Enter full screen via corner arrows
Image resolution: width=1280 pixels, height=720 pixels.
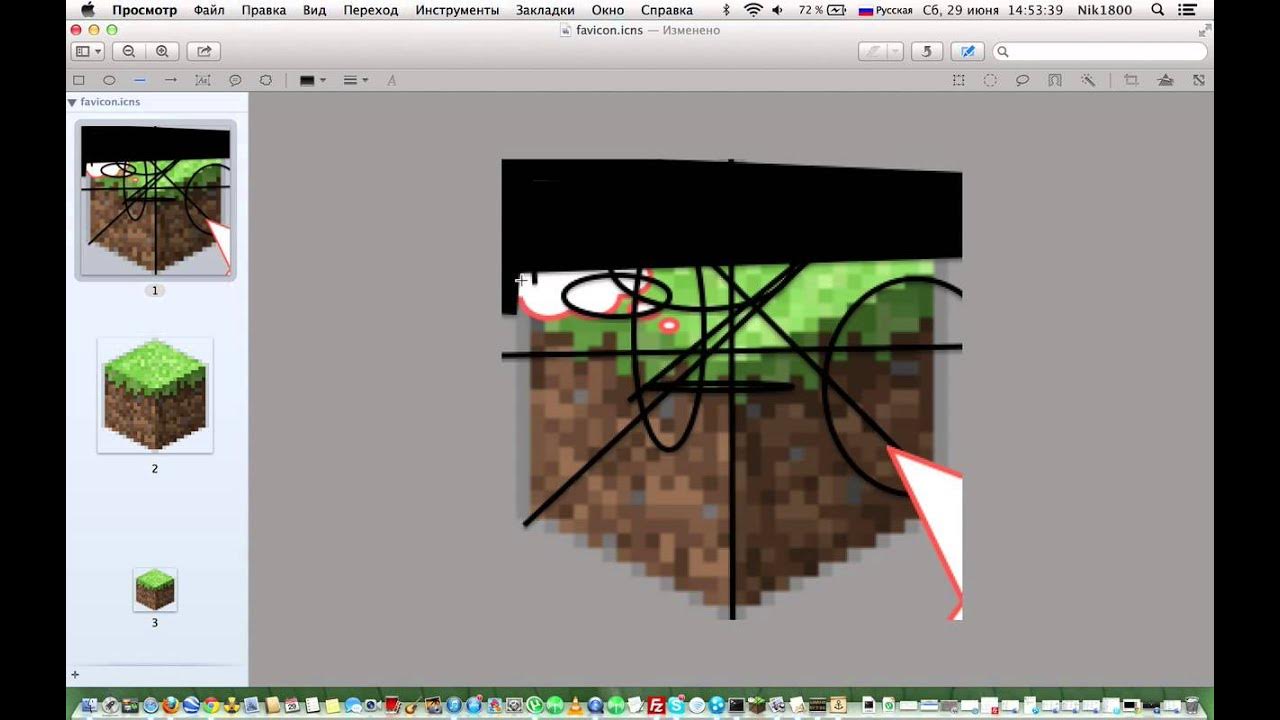pyautogui.click(x=1203, y=30)
